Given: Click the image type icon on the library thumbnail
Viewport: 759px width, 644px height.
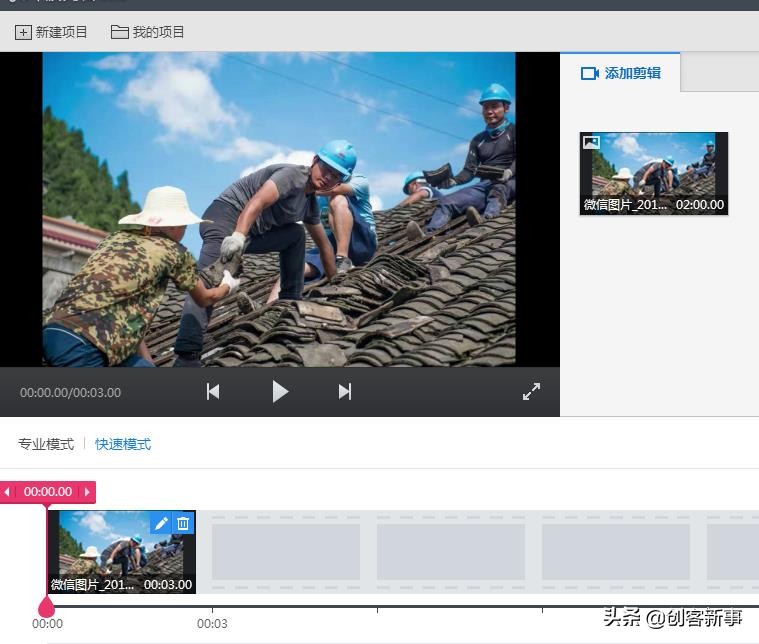Looking at the screenshot, I should (x=591, y=142).
